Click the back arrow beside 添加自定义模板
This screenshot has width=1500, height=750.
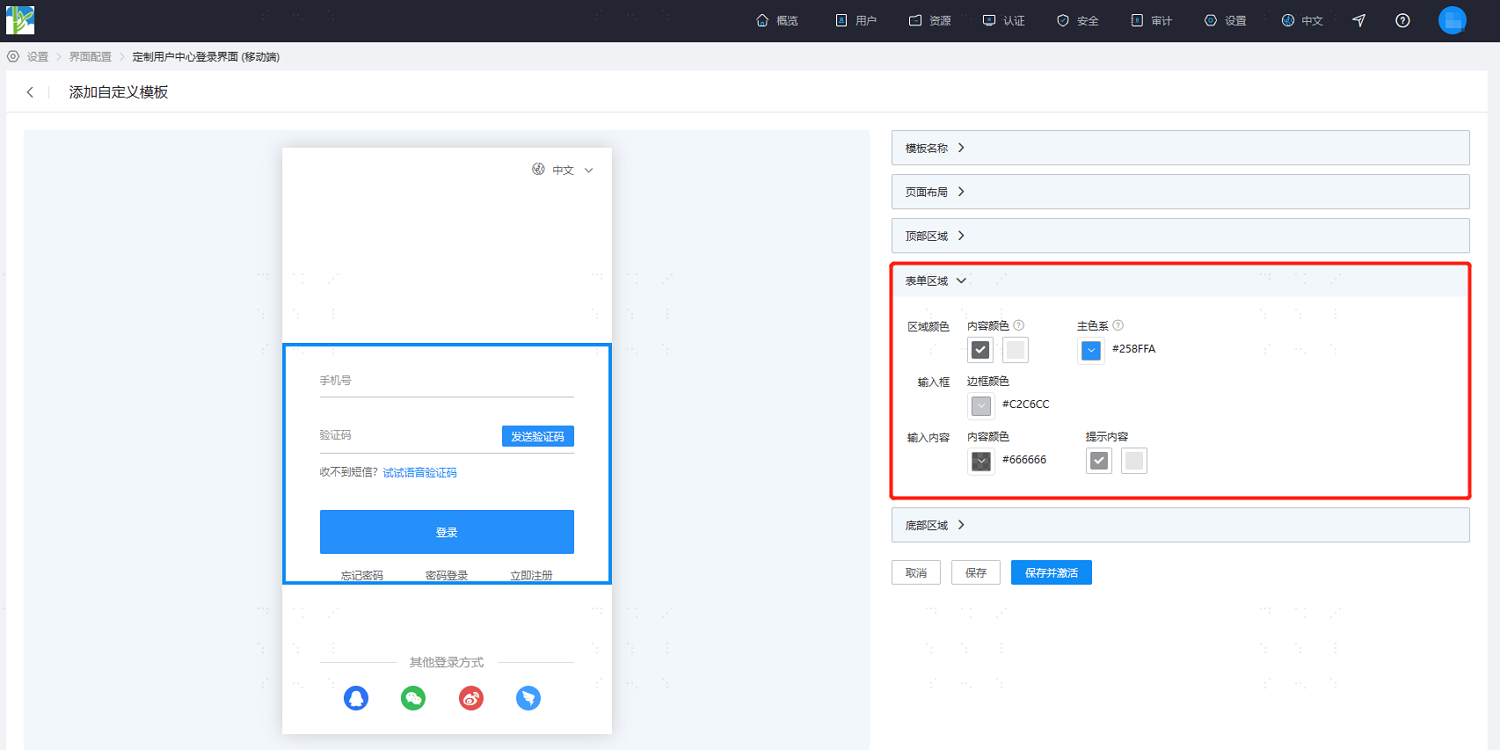[30, 92]
